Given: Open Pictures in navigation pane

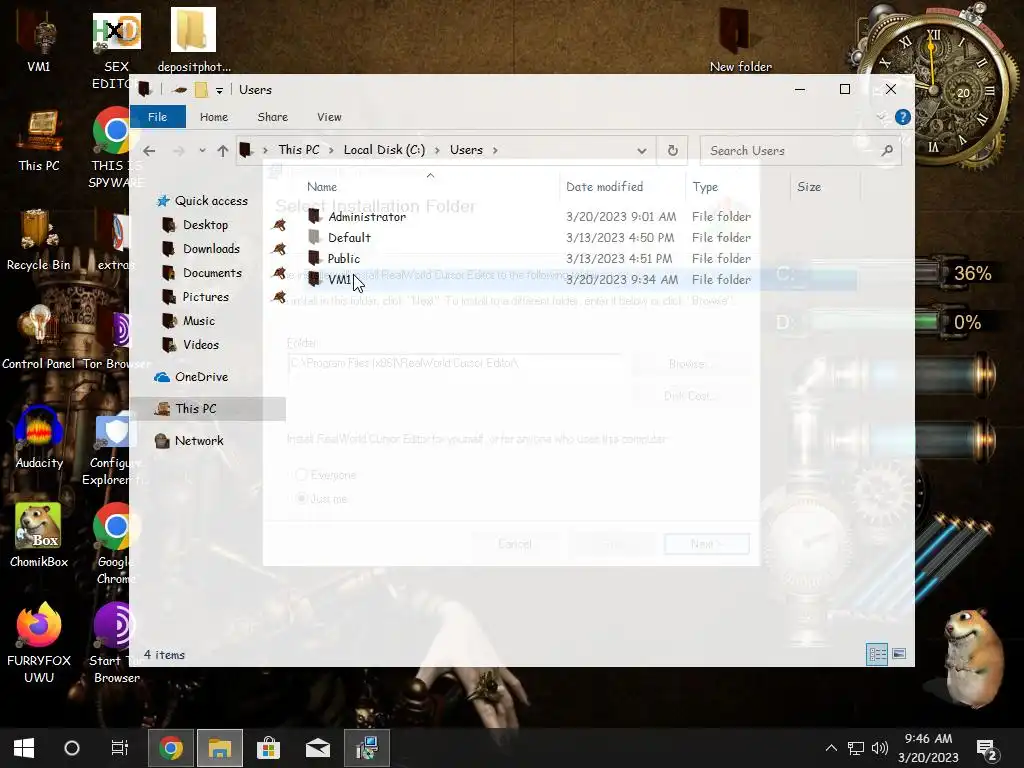Looking at the screenshot, I should pos(205,297).
